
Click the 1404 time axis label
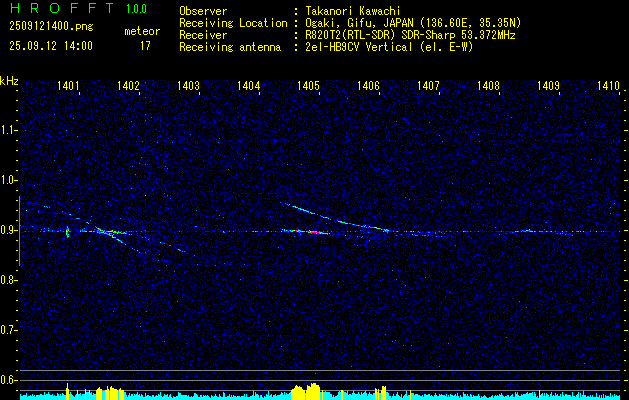coord(248,85)
